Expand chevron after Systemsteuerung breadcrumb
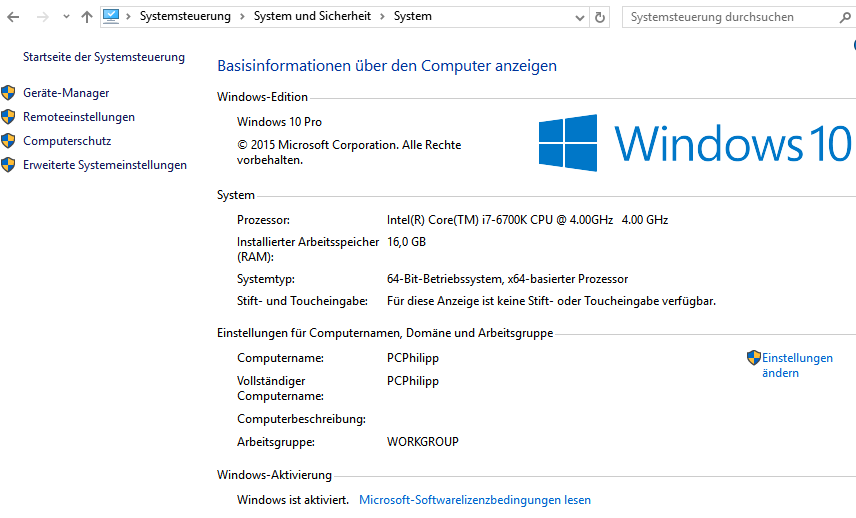The width and height of the screenshot is (856, 518). click(242, 17)
